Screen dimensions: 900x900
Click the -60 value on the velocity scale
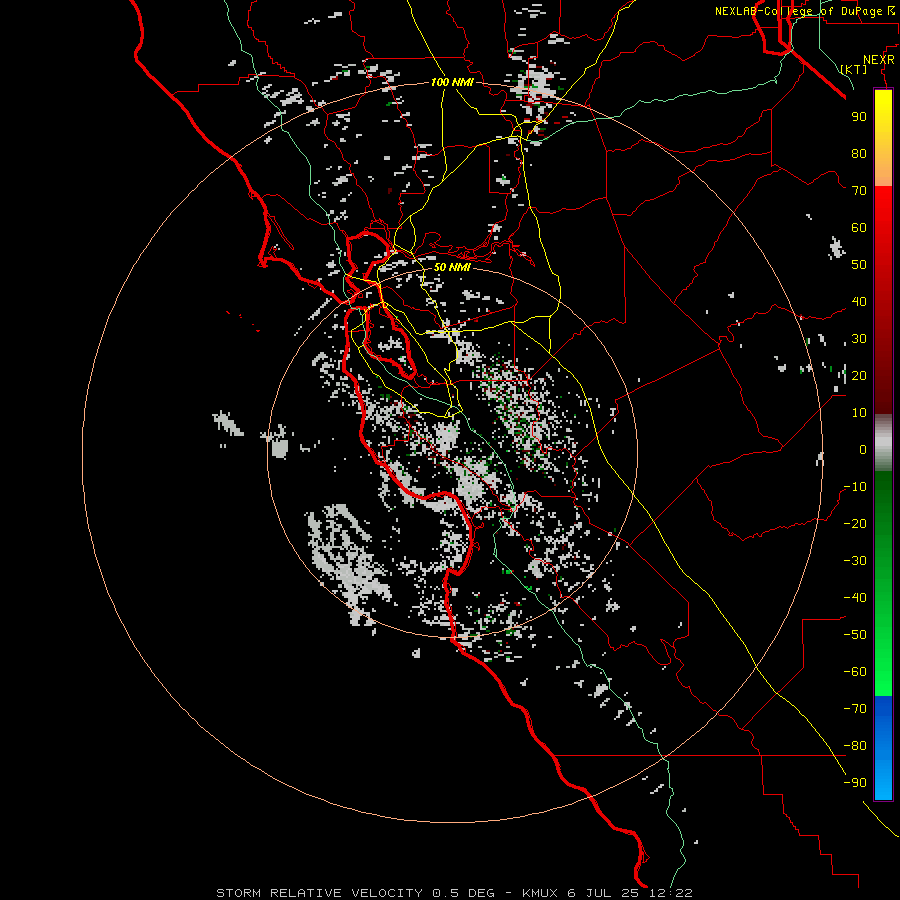pos(855,672)
